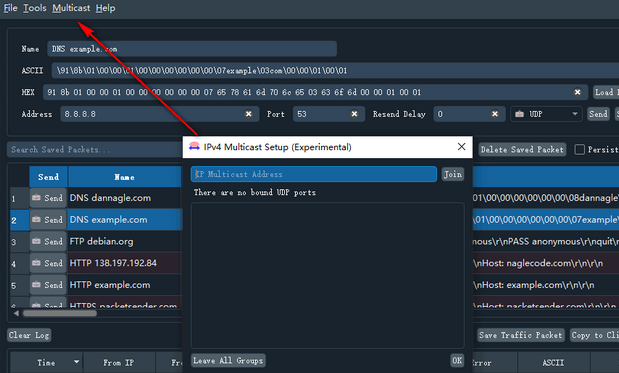The width and height of the screenshot is (619, 373).
Task: Open the Help menu
Action: pyautogui.click(x=105, y=8)
